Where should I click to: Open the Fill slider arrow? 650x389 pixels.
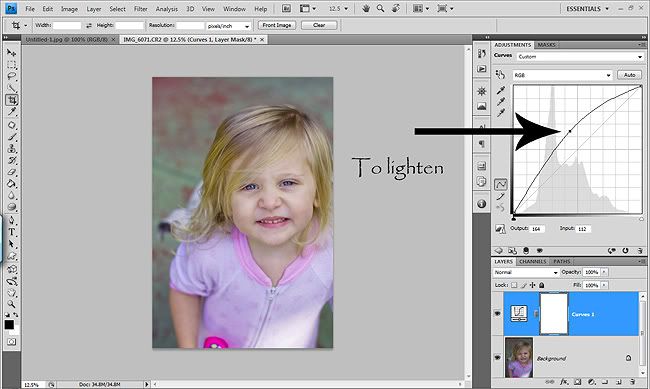[604, 285]
